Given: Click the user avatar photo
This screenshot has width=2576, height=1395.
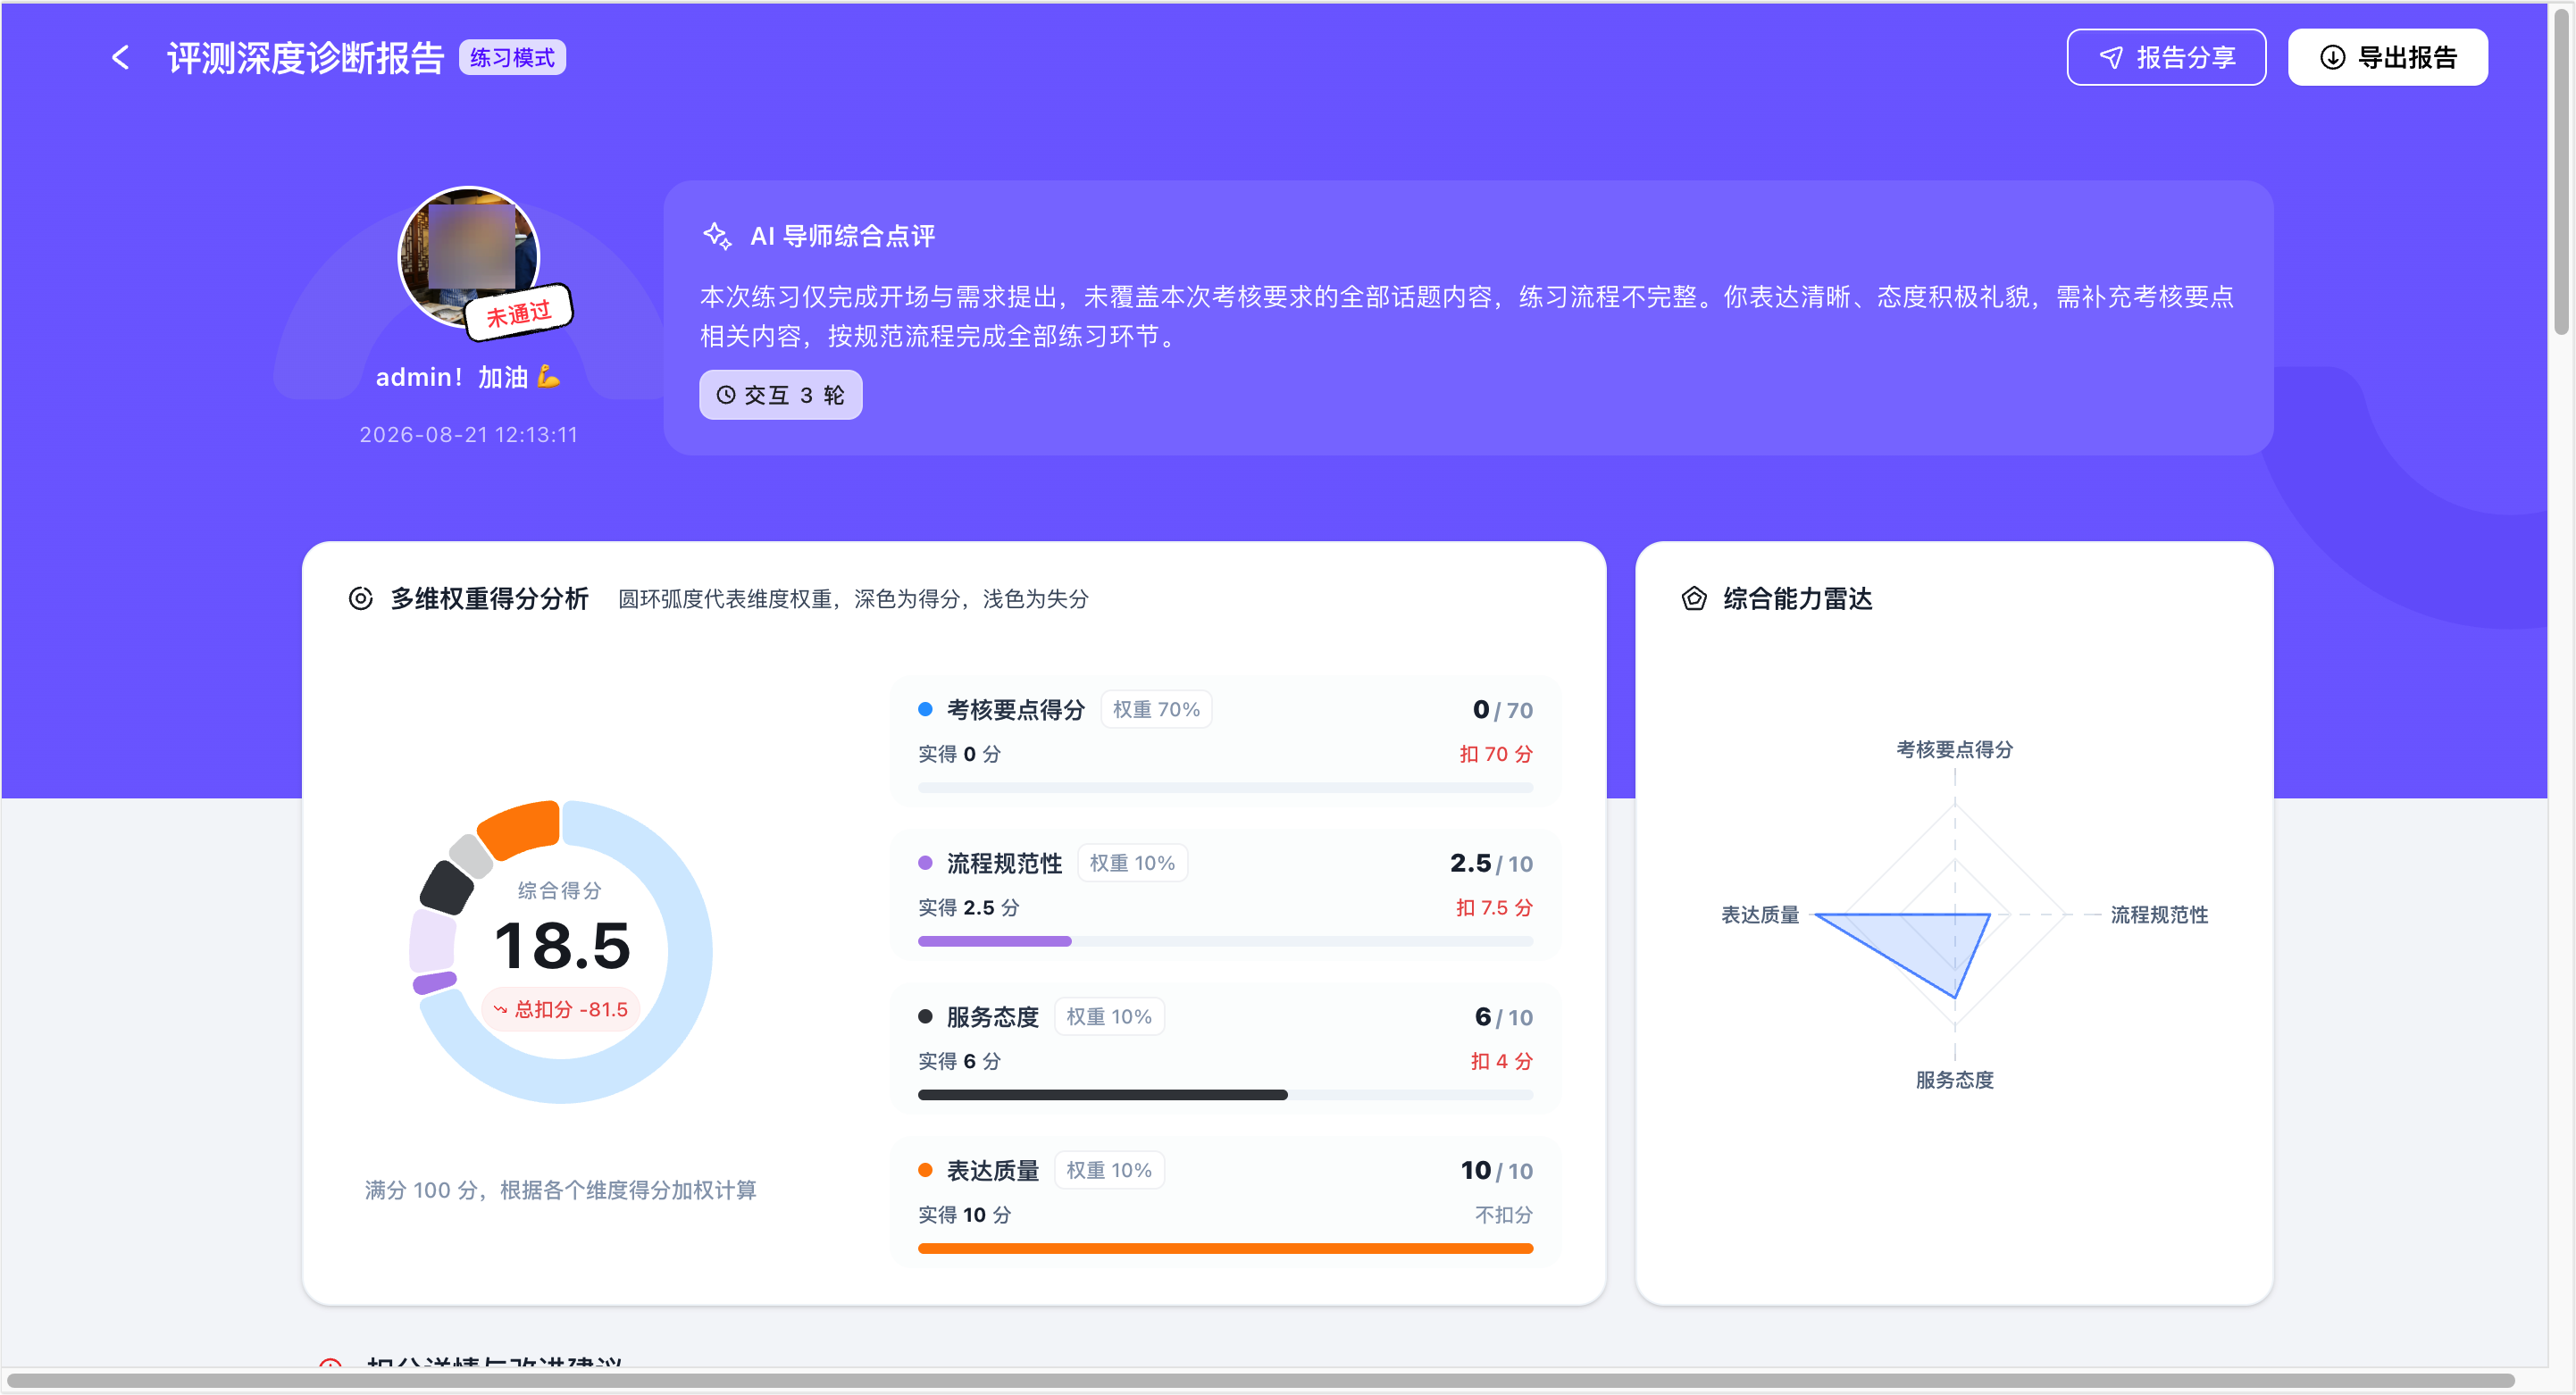Looking at the screenshot, I should [468, 257].
